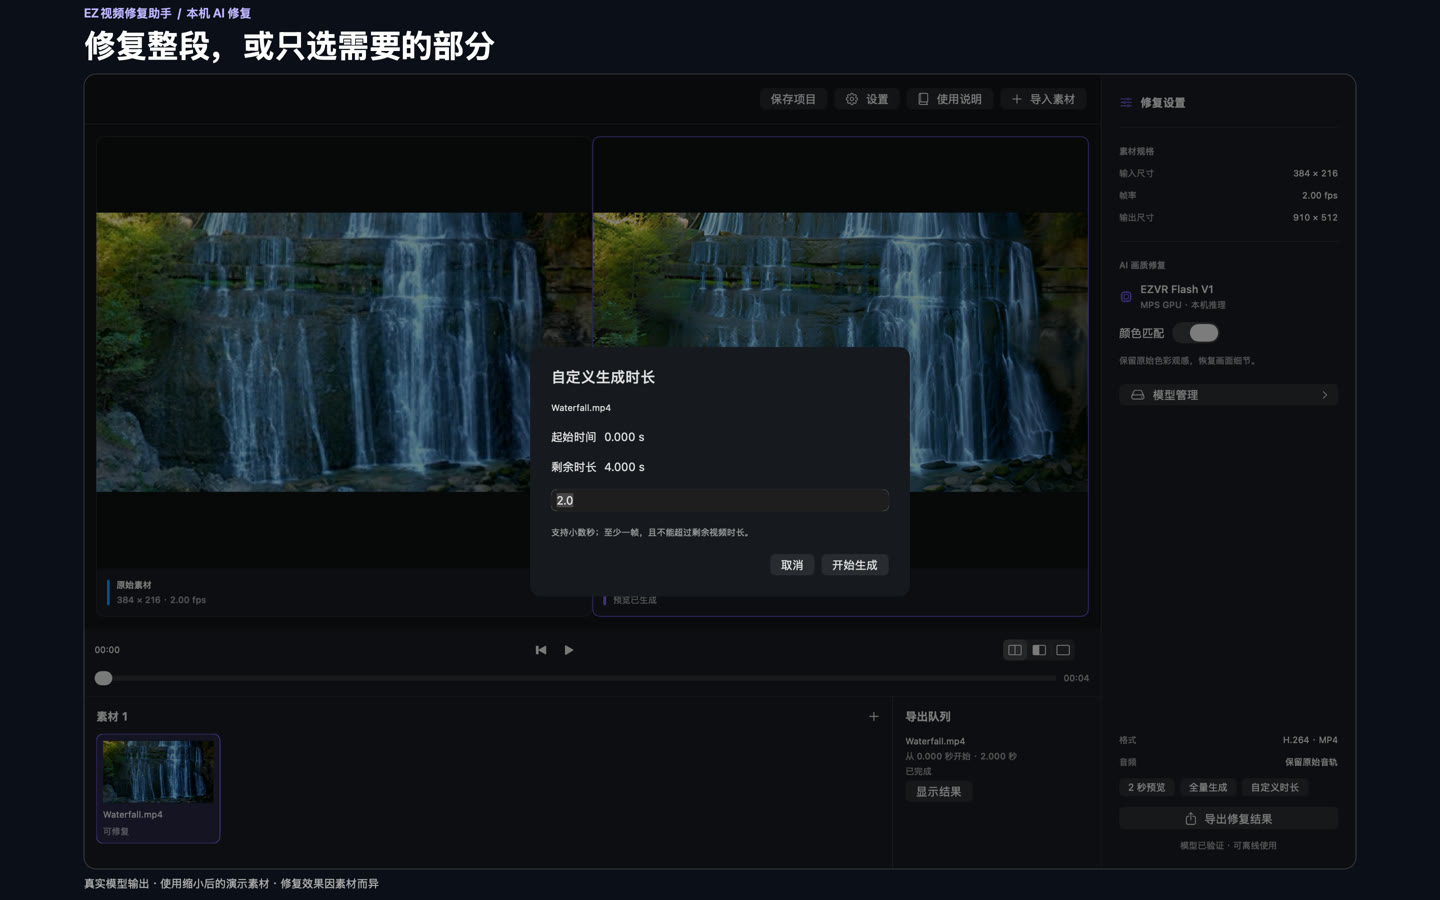The height and width of the screenshot is (900, 1440).
Task: Click 开始生成 to start generation
Action: pos(855,565)
